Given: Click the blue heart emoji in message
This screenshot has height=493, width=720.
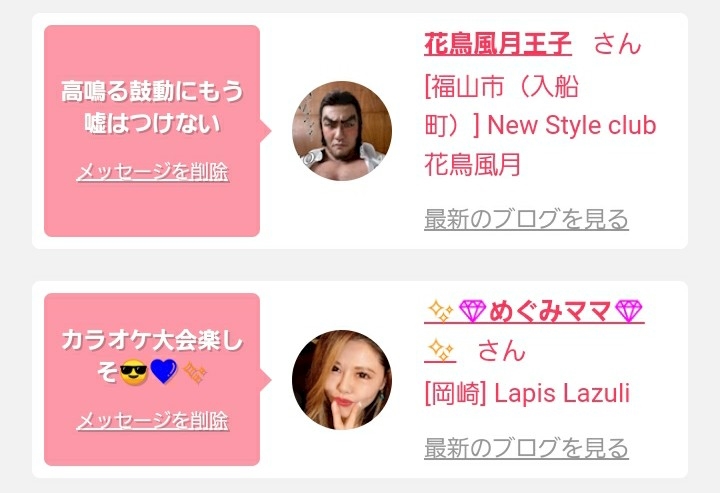Looking at the screenshot, I should (163, 371).
